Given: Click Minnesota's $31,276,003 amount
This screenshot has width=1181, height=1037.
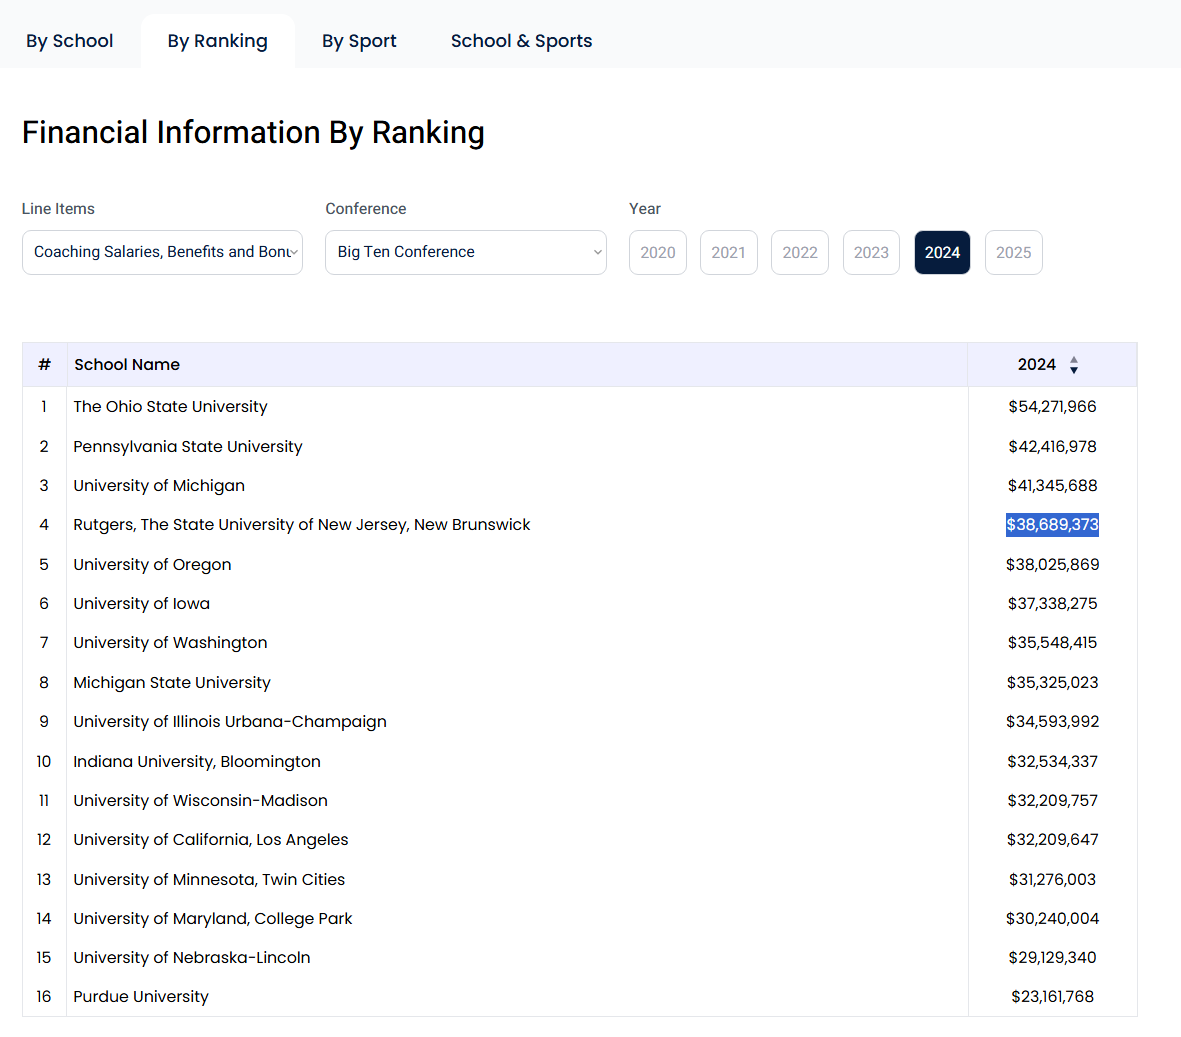Looking at the screenshot, I should (x=1052, y=880).
